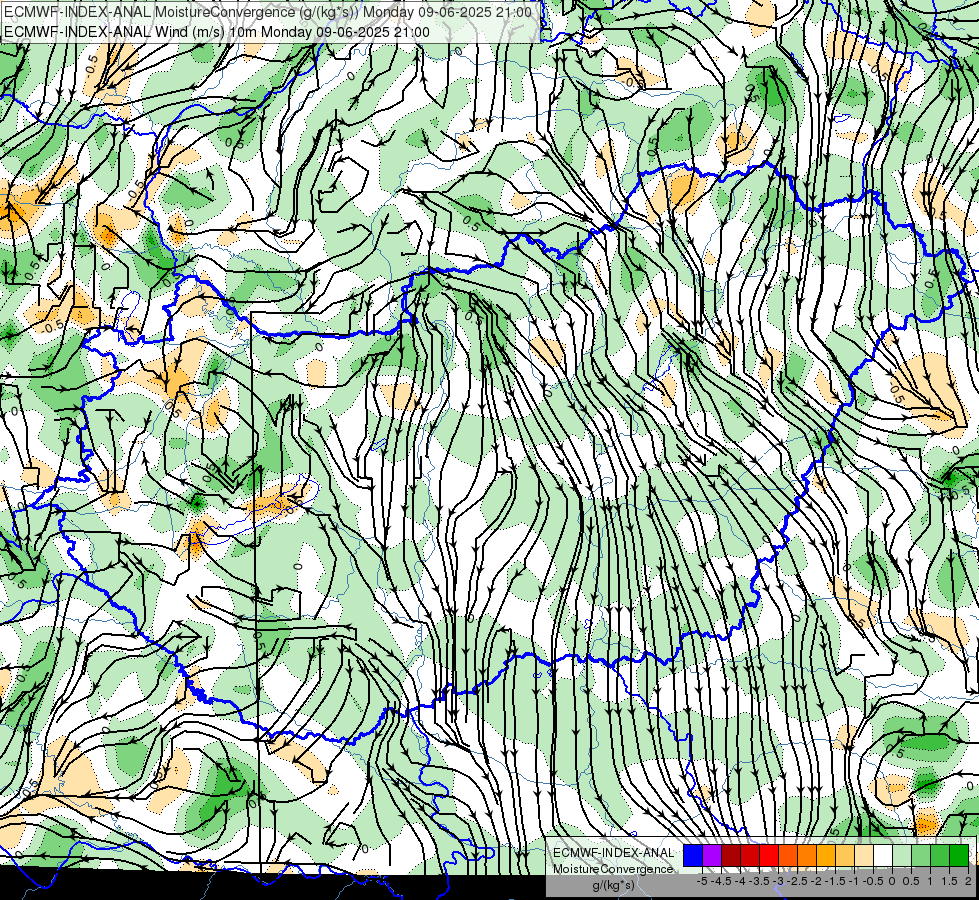Viewport: 979px width, 900px height.
Task: Click the 'Wind (m/s) 10m' title line
Action: (217, 32)
